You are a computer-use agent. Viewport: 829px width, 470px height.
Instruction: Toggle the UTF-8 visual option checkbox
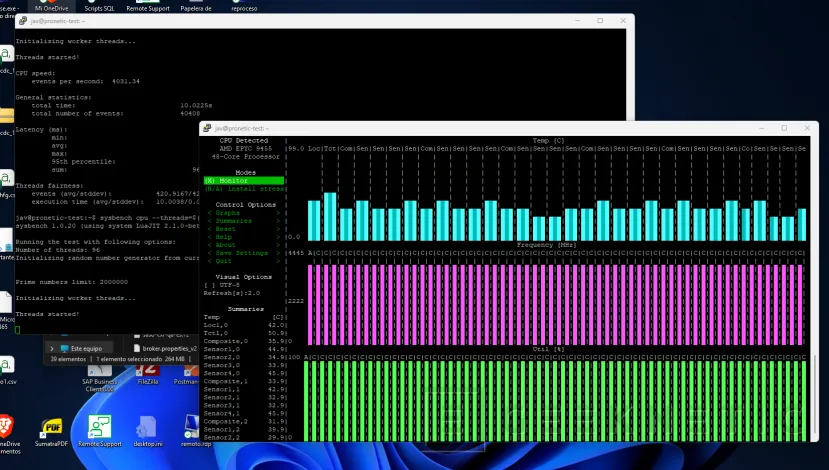point(210,285)
